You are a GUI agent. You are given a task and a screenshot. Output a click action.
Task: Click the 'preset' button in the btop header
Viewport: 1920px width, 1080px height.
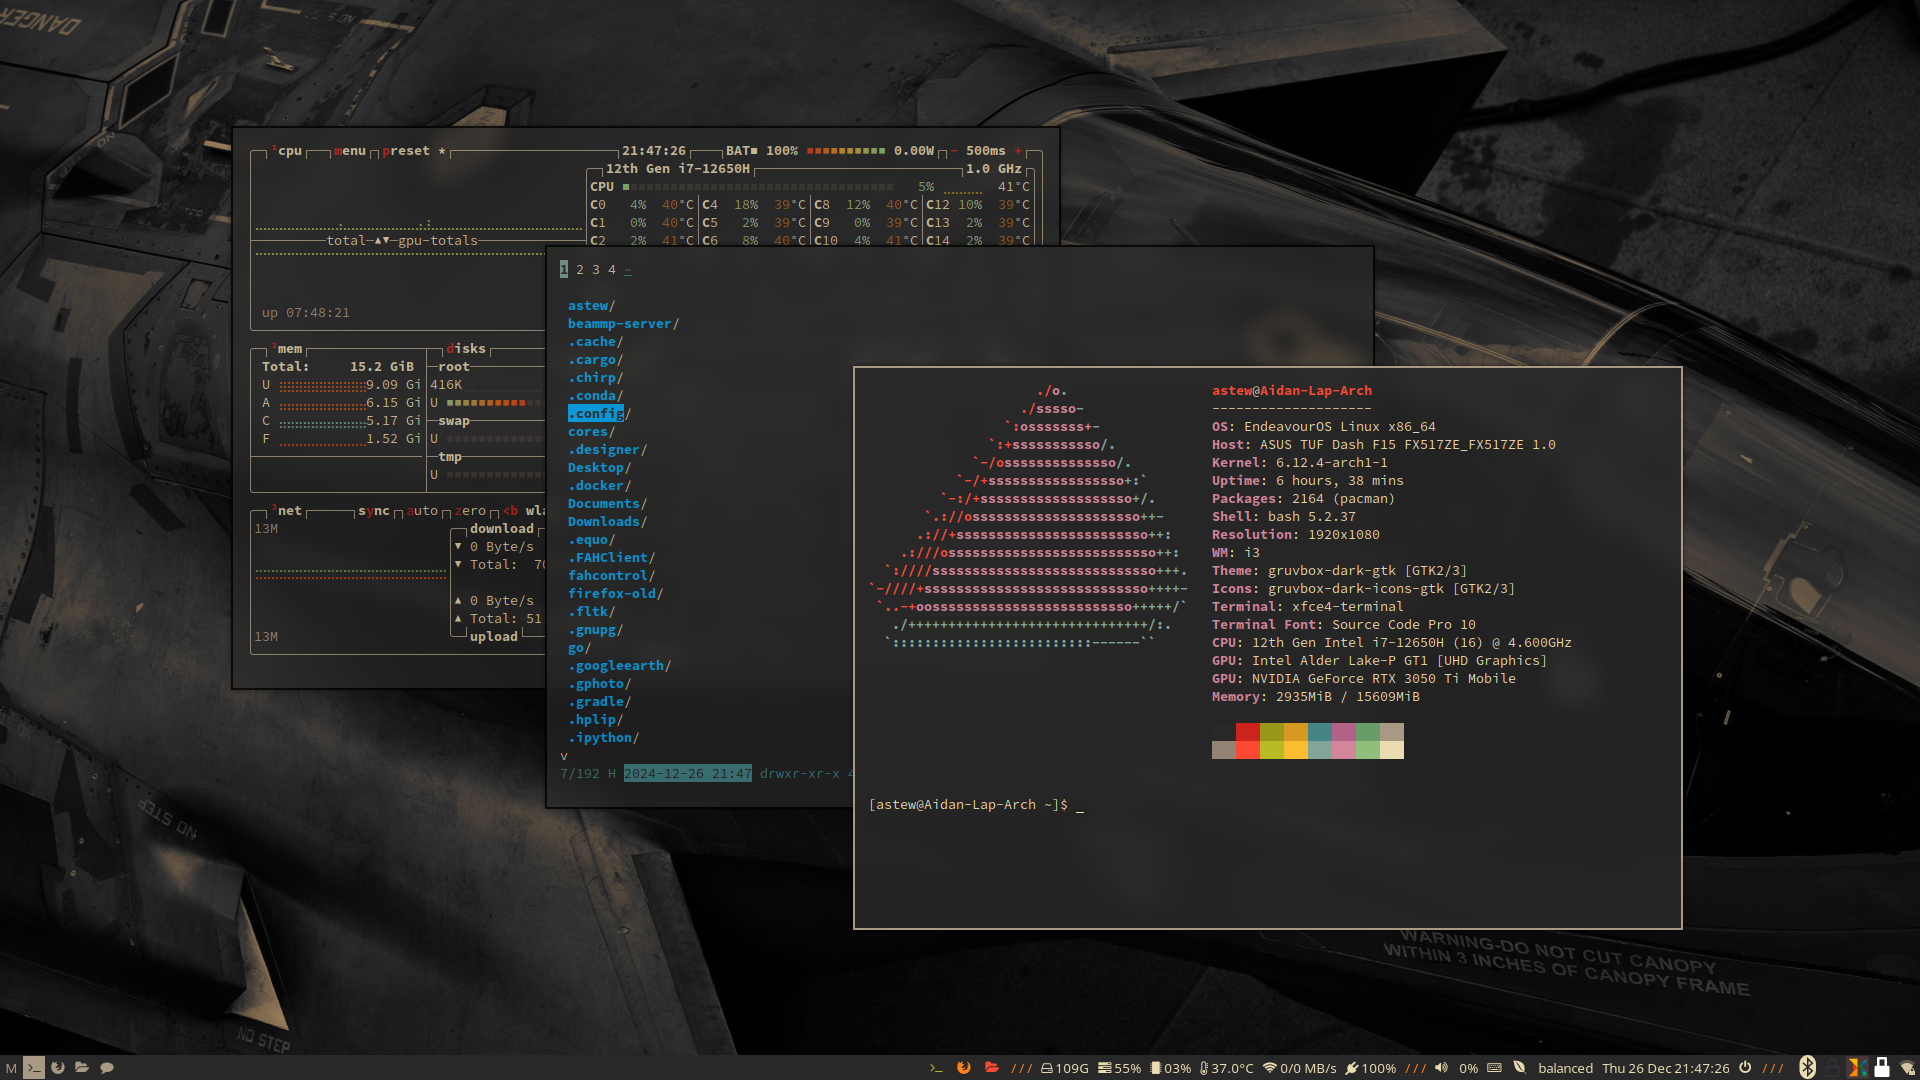pos(406,151)
